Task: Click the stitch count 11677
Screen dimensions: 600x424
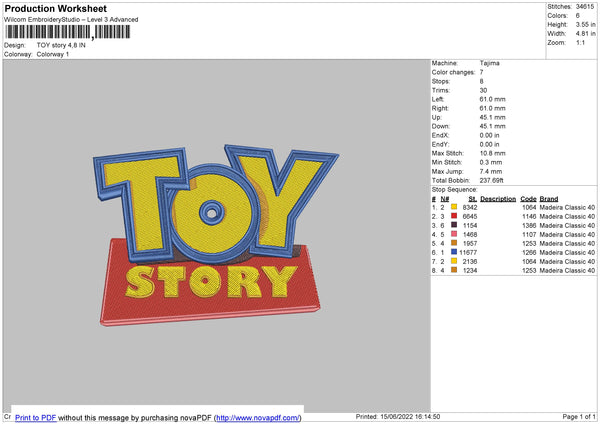Action: tap(468, 252)
